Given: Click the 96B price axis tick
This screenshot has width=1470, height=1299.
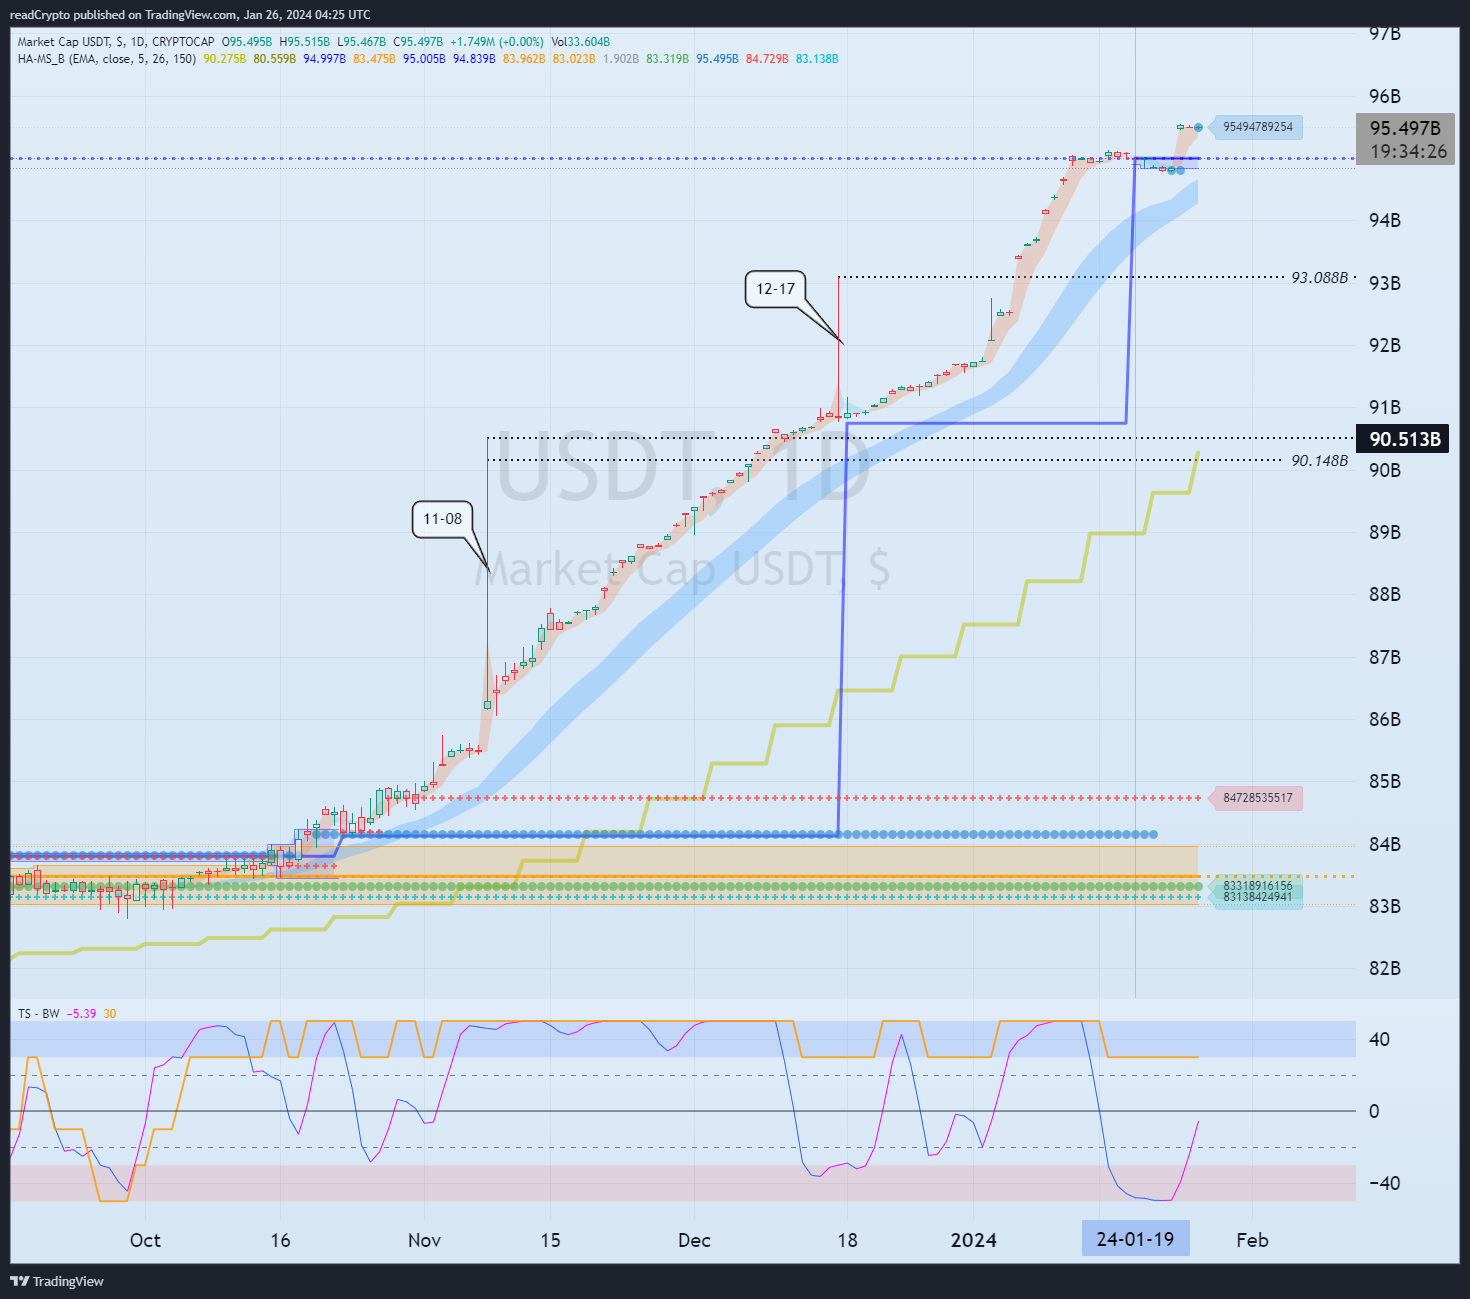Looking at the screenshot, I should pyautogui.click(x=1385, y=97).
